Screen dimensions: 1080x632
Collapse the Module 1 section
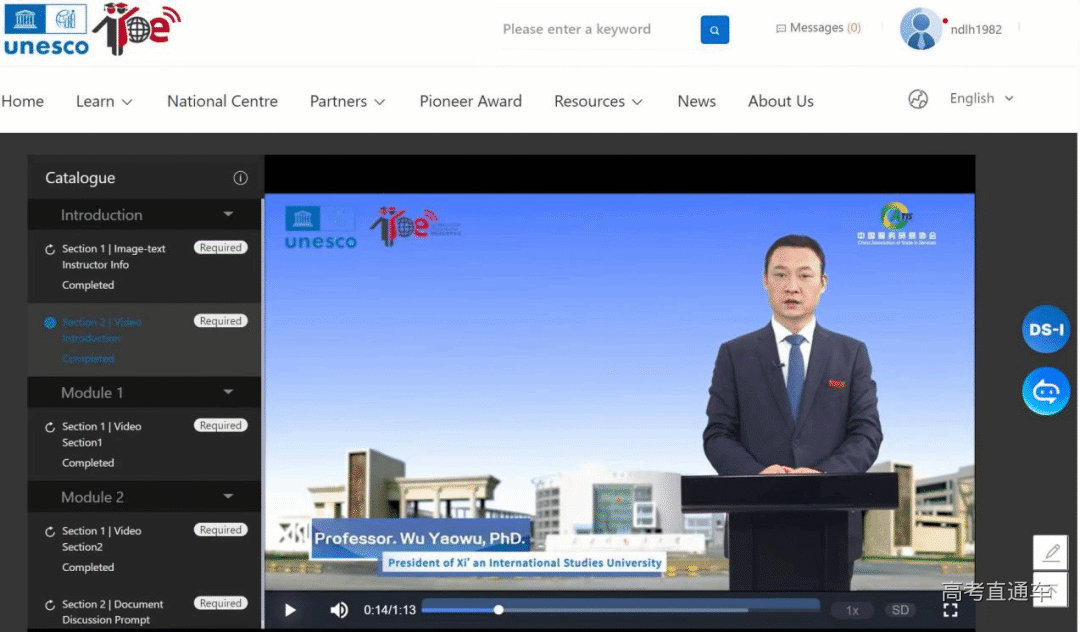pos(228,393)
